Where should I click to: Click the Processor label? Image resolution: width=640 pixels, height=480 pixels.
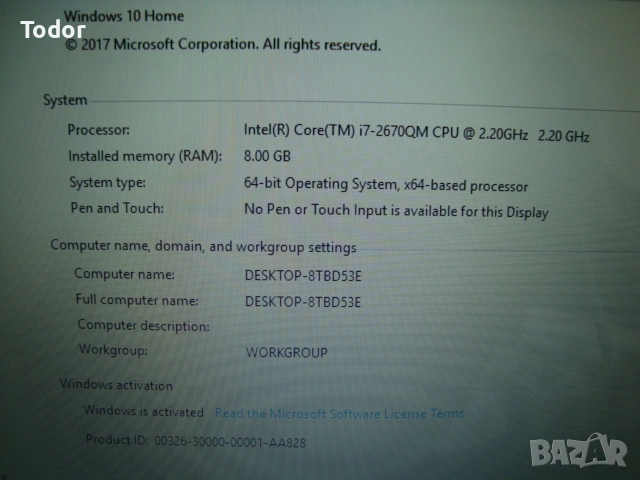98,129
